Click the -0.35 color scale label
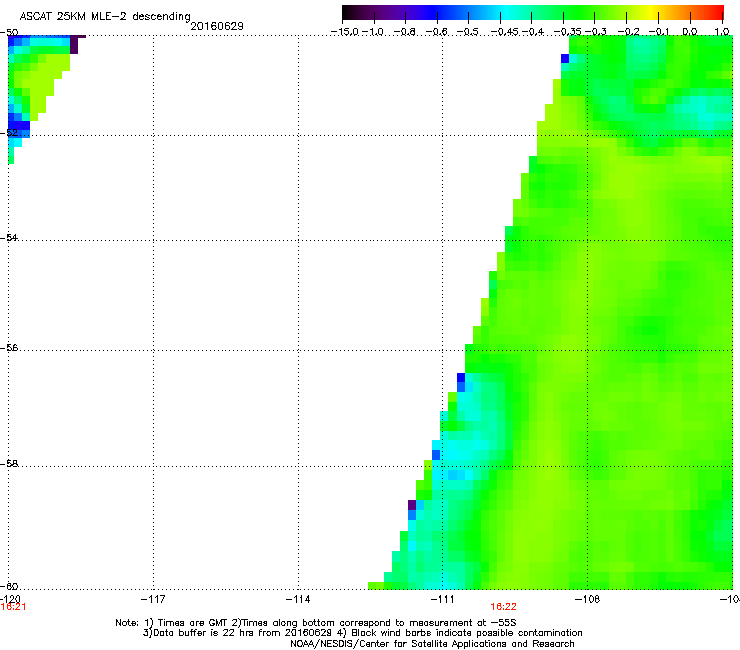The image size is (740, 650). pos(567,32)
